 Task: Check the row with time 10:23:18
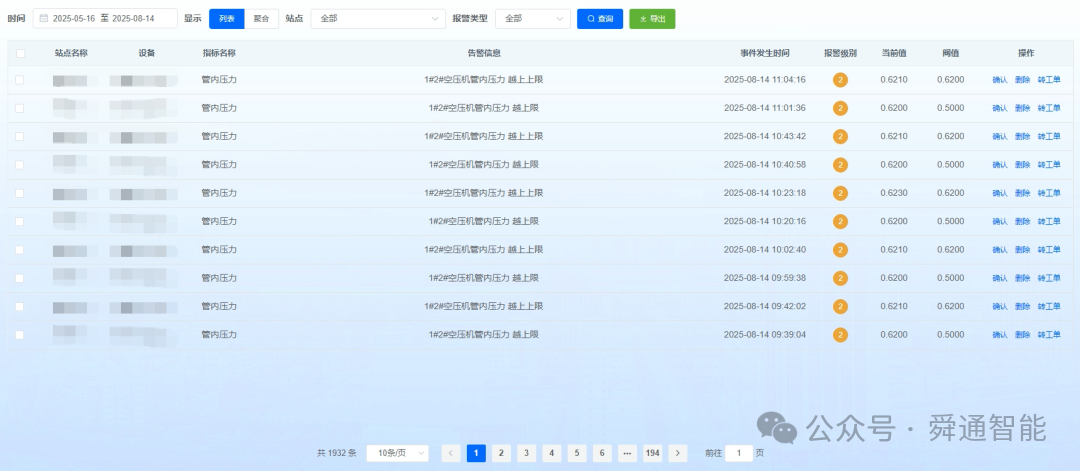[x=19, y=193]
